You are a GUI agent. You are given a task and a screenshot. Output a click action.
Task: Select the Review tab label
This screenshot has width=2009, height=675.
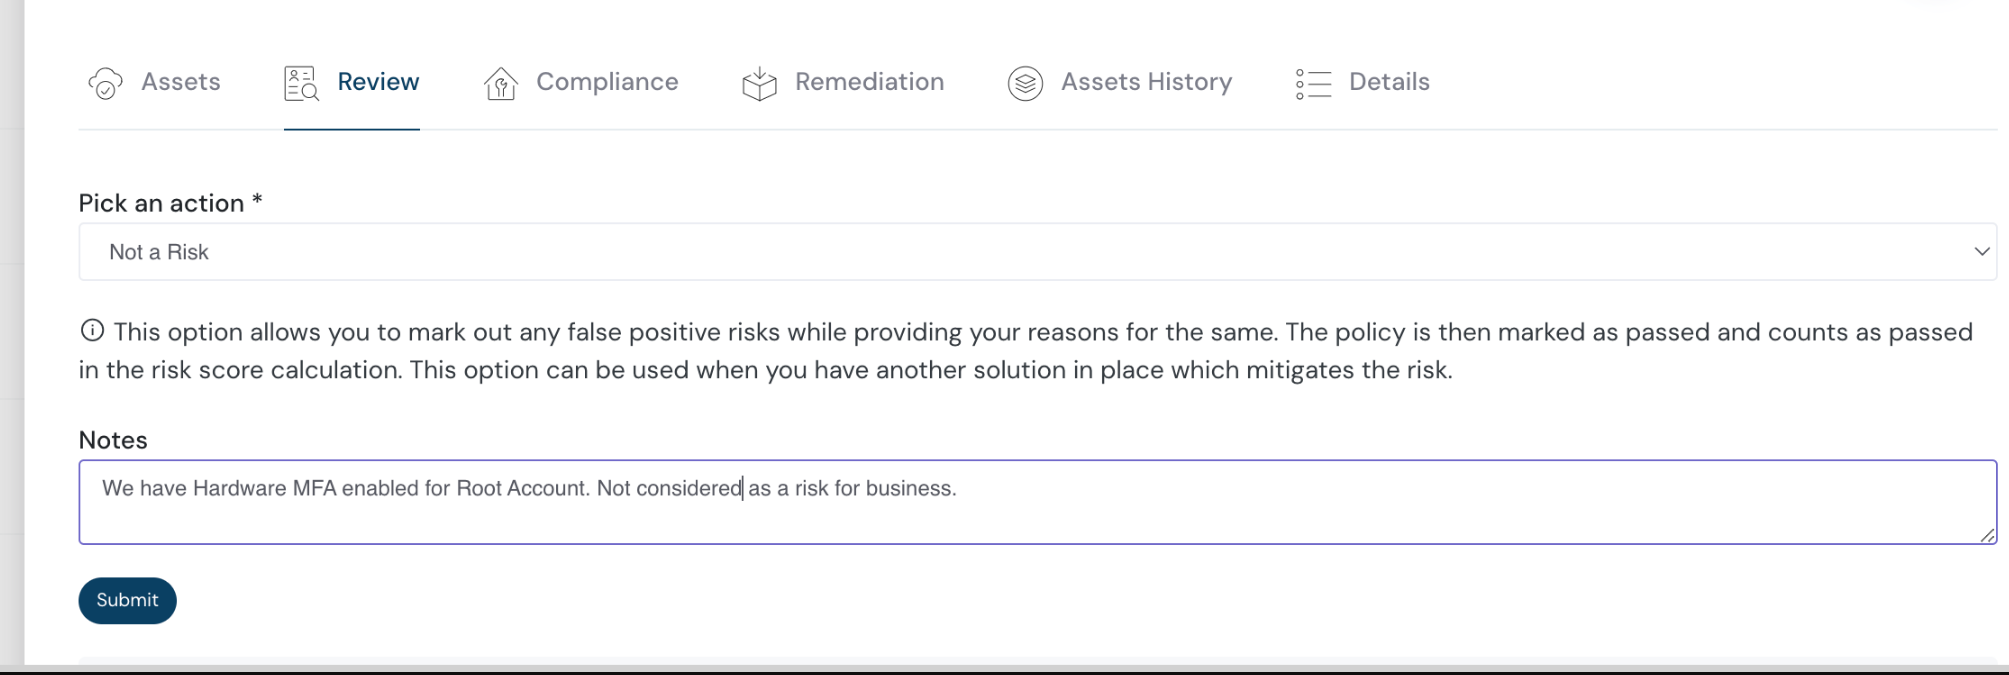(378, 82)
